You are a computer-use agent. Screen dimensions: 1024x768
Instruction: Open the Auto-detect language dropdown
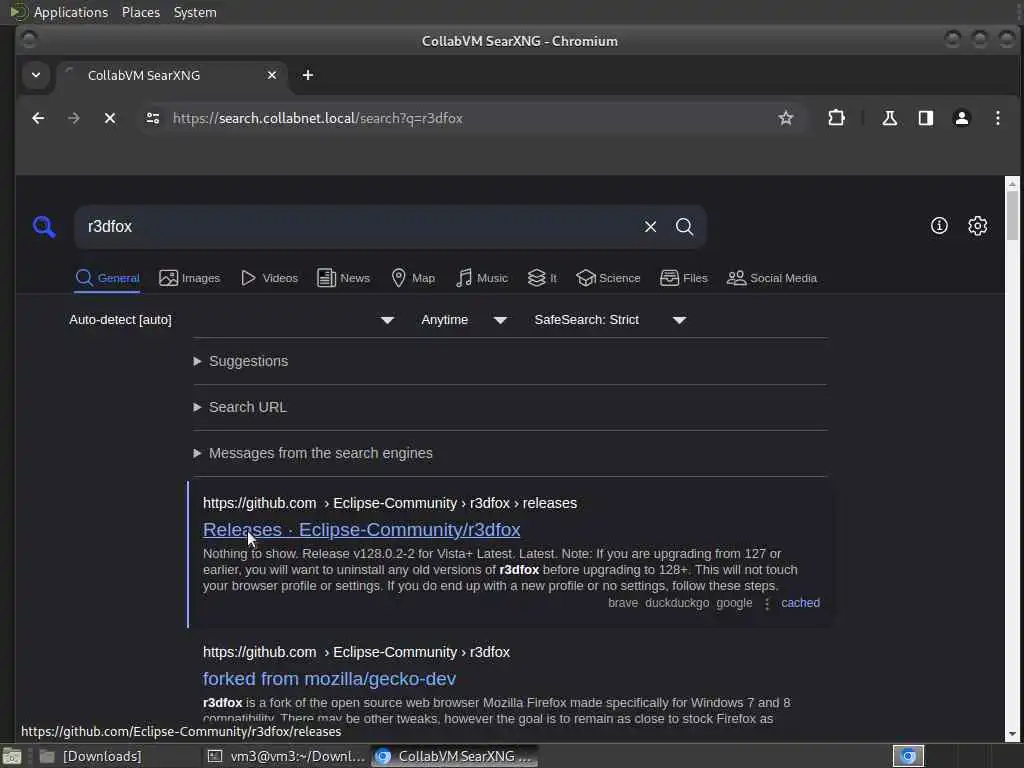232,320
